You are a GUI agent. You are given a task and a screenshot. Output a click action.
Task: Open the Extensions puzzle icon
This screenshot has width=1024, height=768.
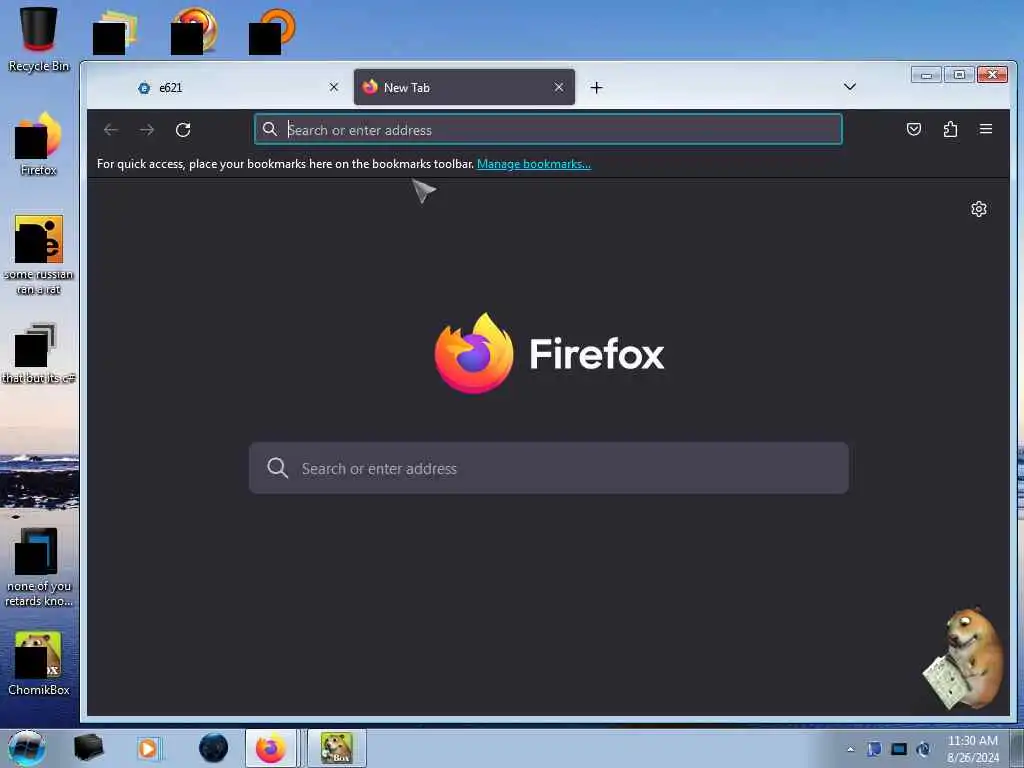click(x=950, y=129)
